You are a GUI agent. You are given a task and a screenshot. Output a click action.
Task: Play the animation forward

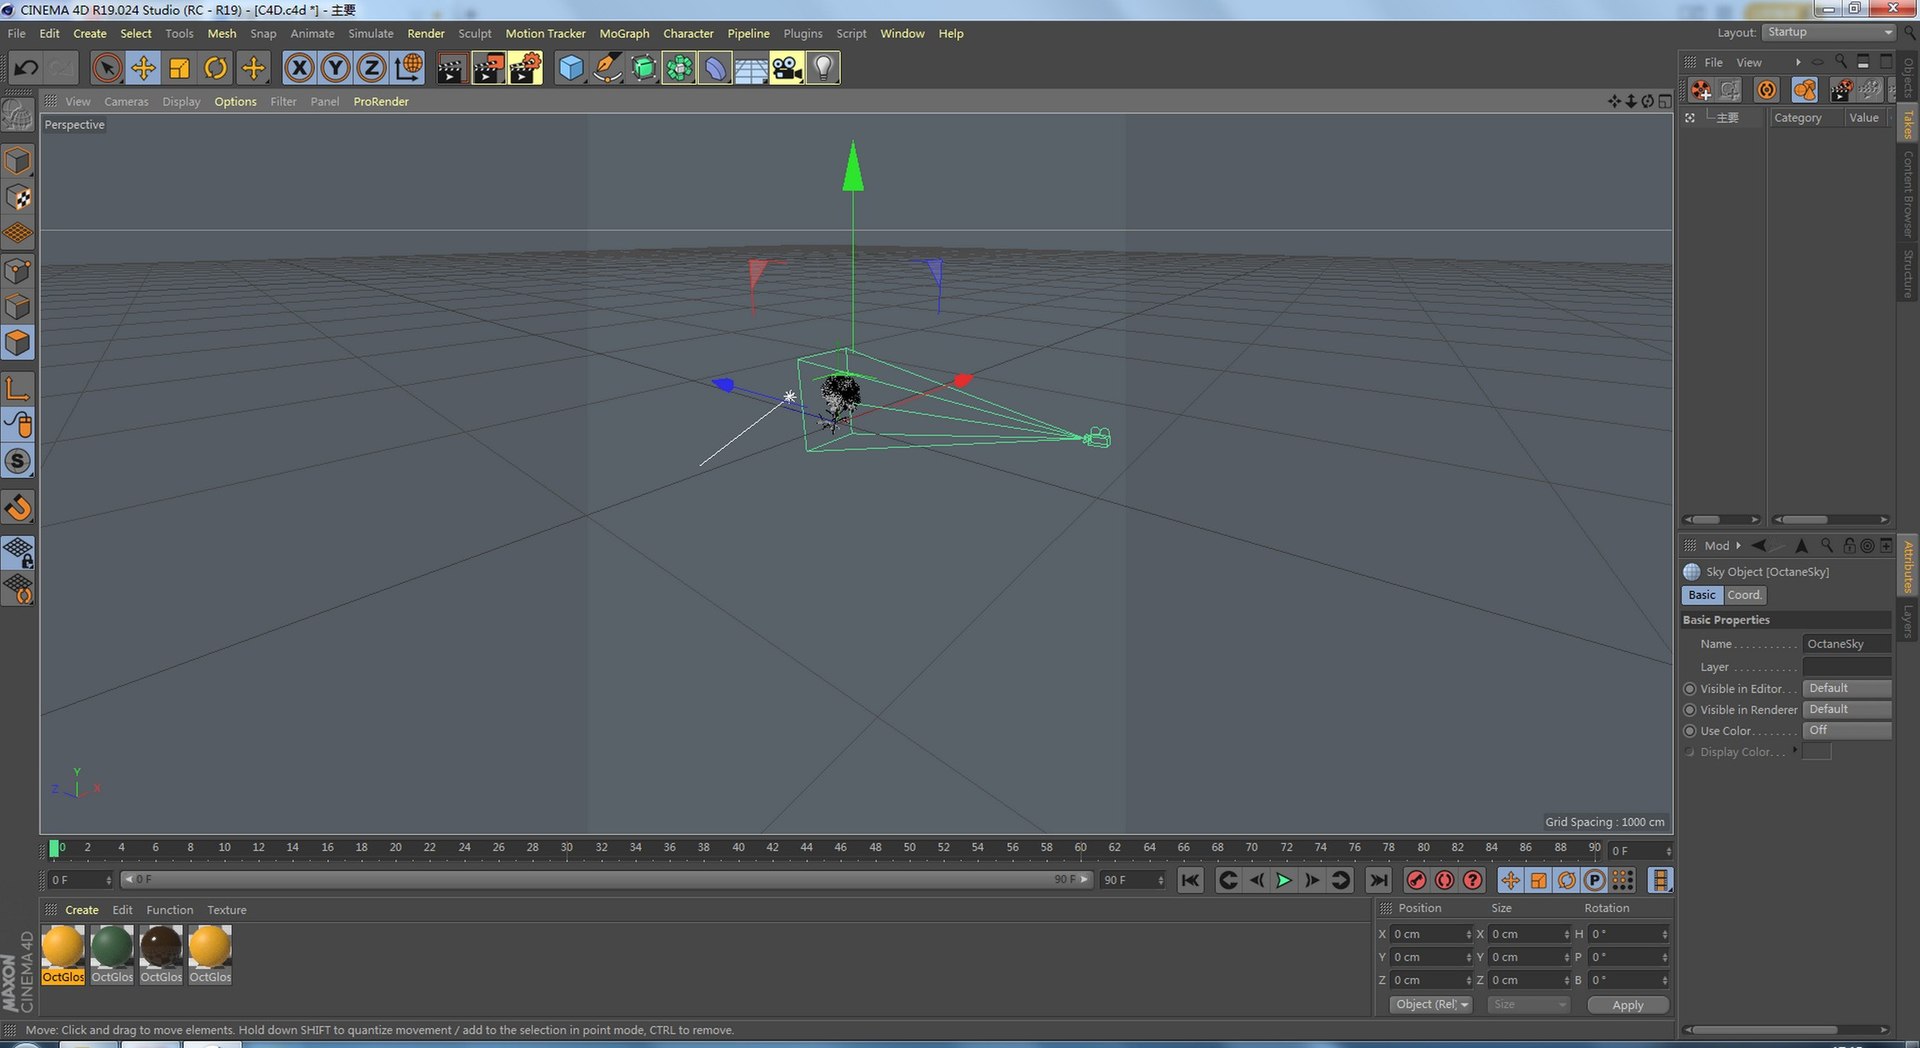click(x=1284, y=880)
